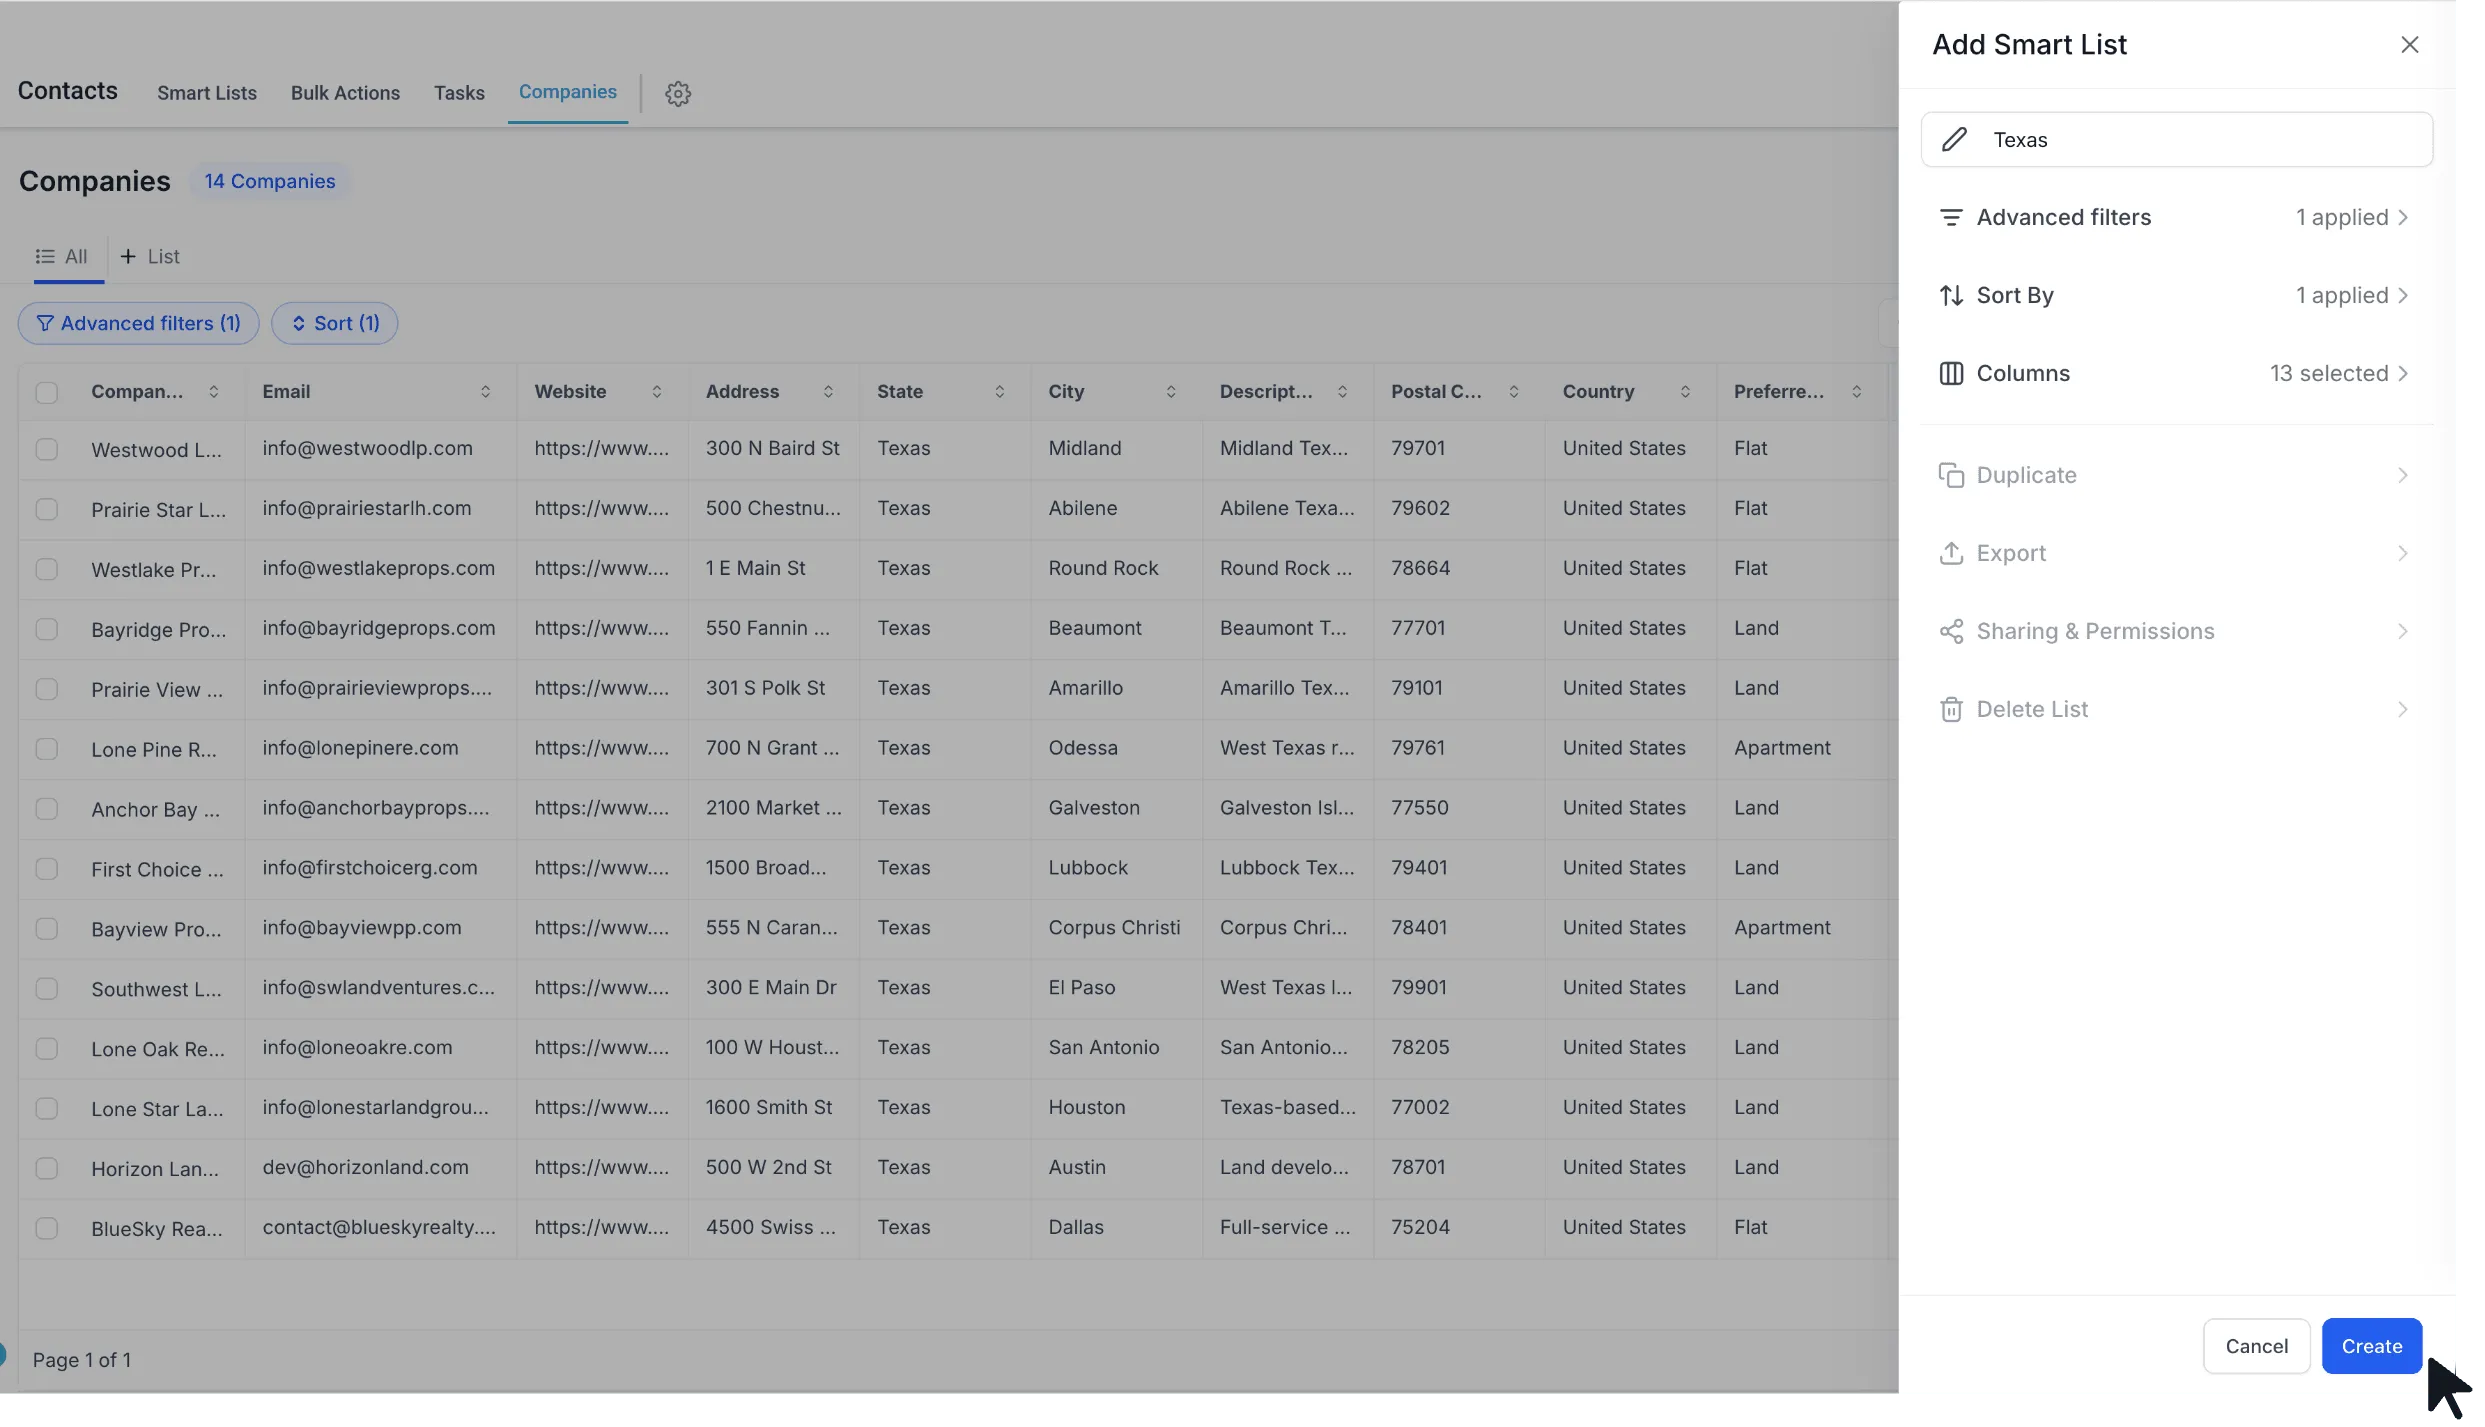Click email dev@horizonland.com
The image size is (2485, 1427).
click(x=366, y=1167)
